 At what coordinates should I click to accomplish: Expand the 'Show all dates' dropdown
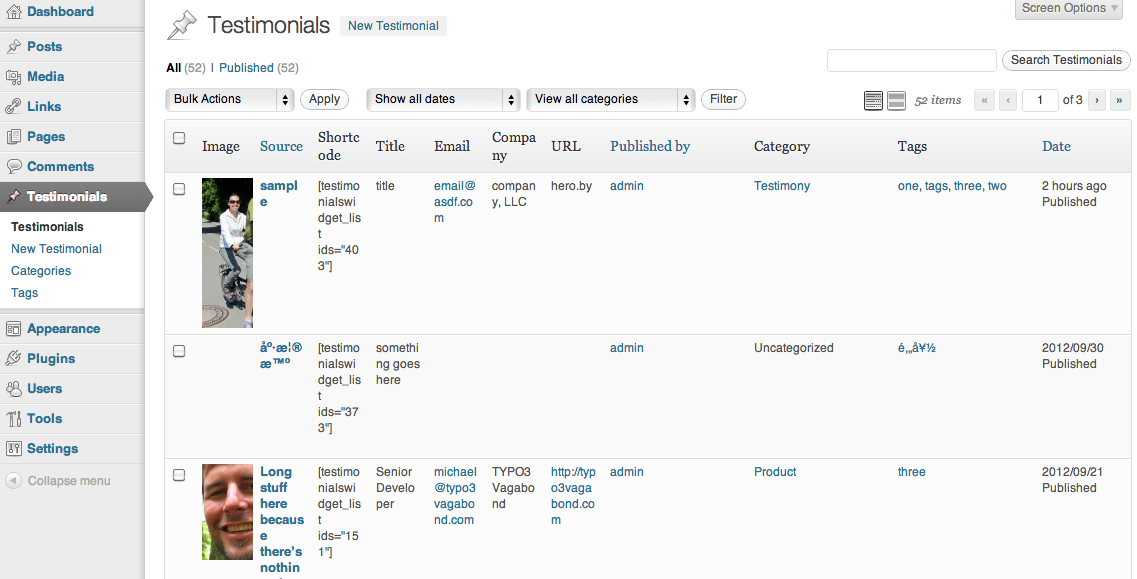443,99
